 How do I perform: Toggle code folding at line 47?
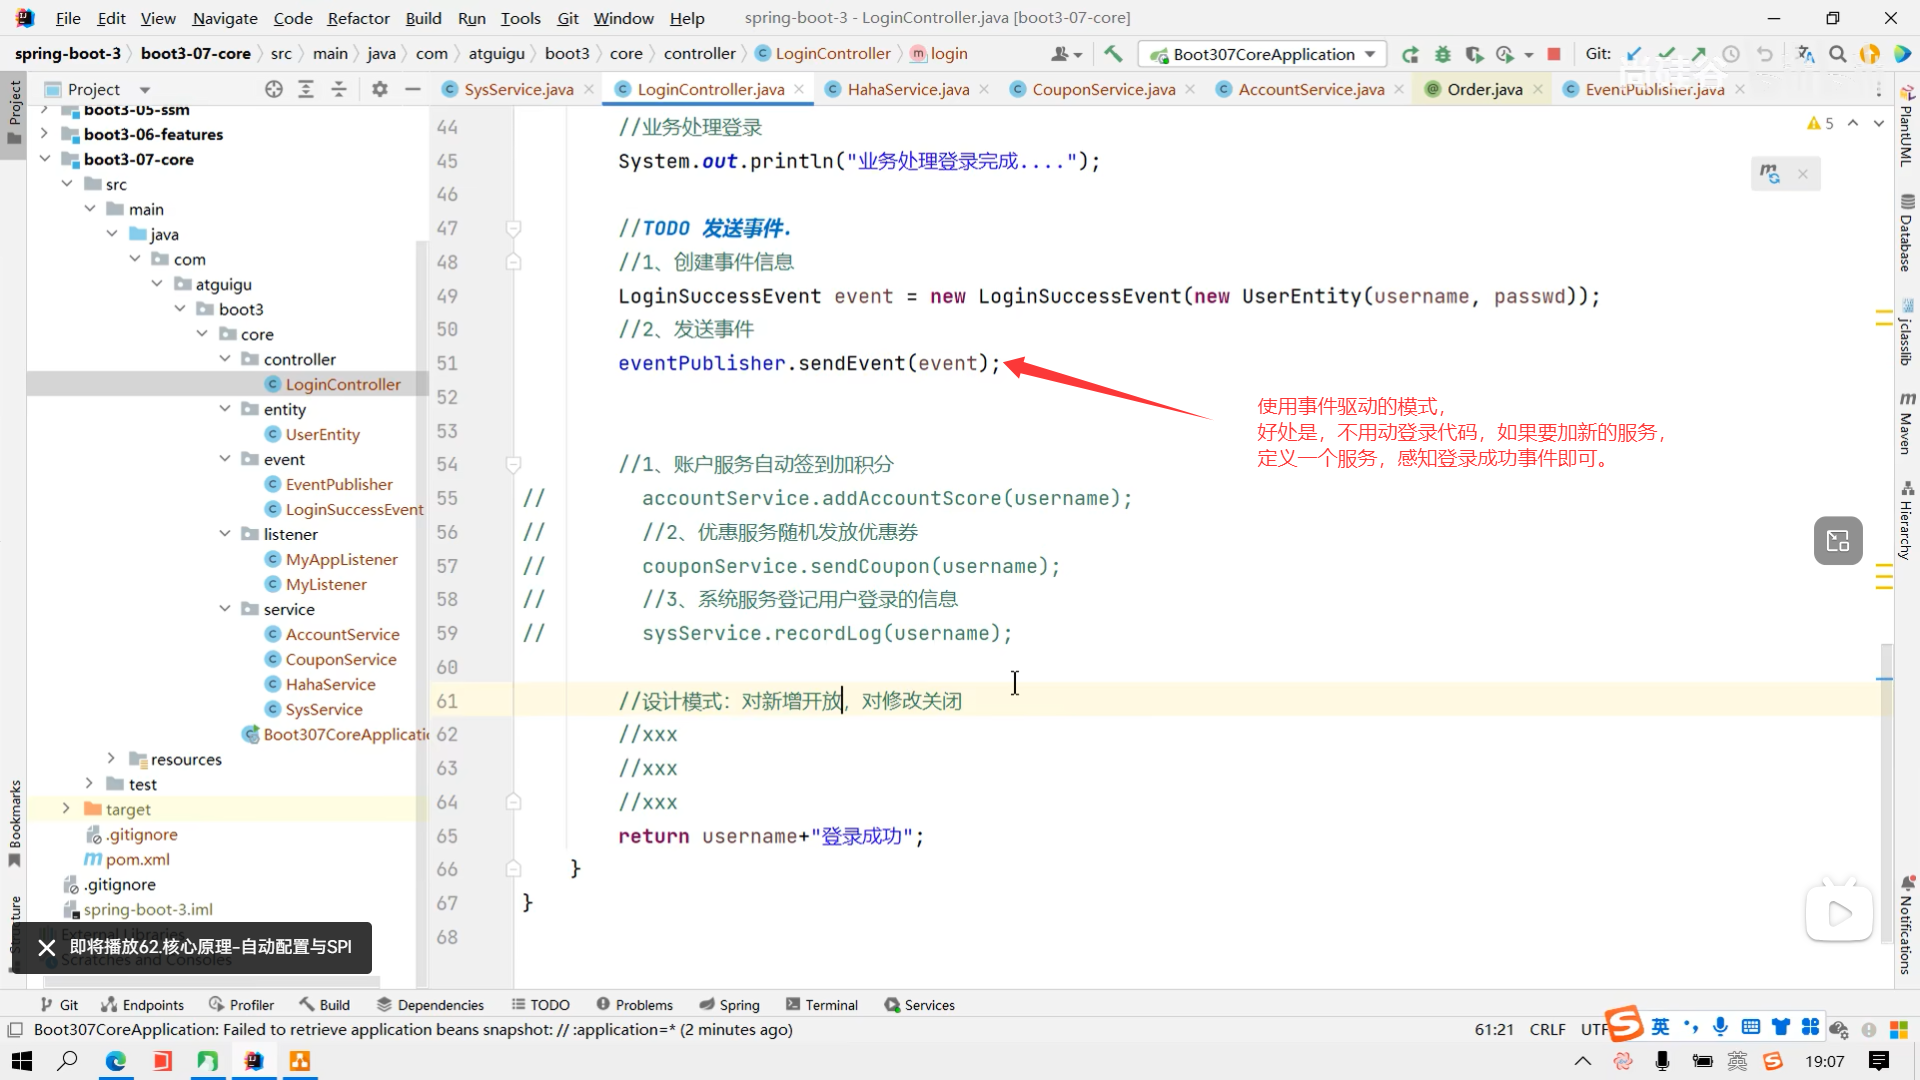513,229
